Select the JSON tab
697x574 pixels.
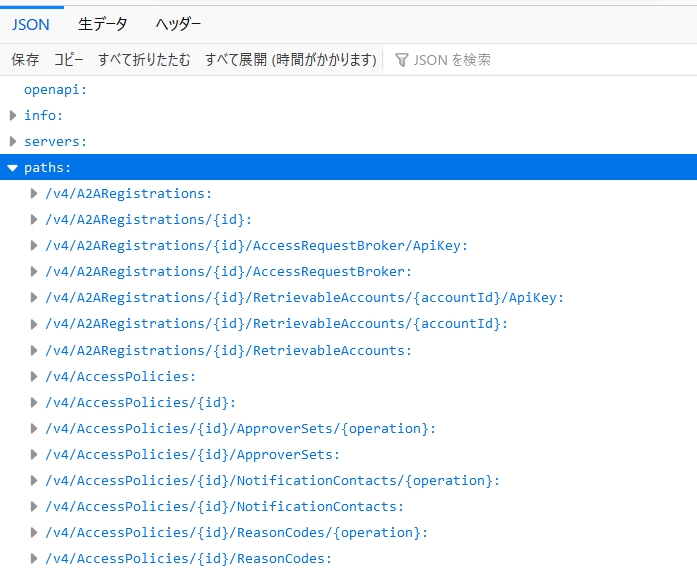tap(31, 24)
